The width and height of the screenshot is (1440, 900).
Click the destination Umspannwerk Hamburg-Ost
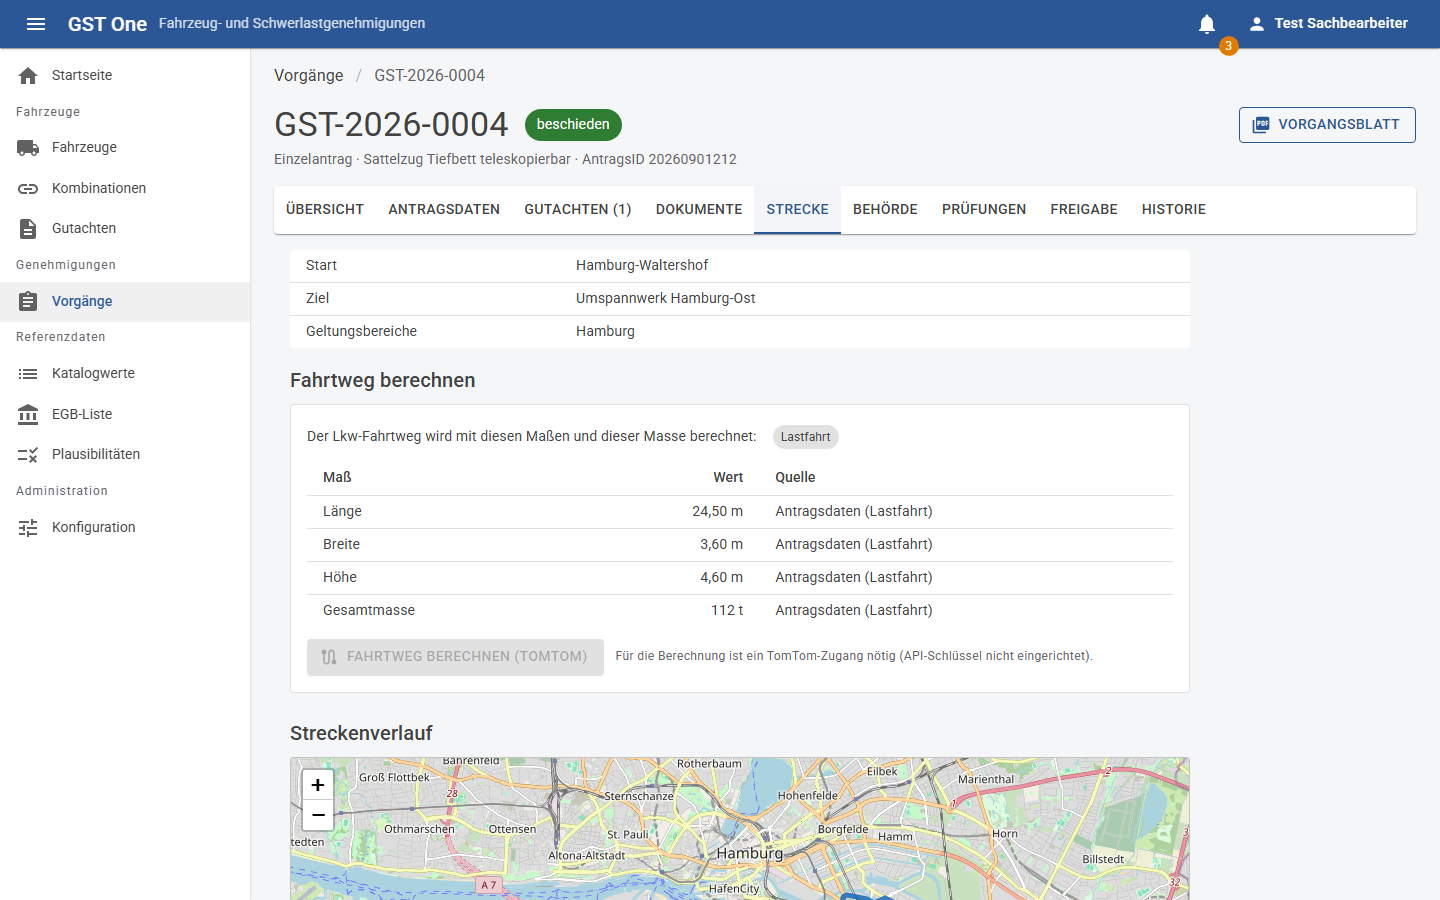click(x=666, y=299)
